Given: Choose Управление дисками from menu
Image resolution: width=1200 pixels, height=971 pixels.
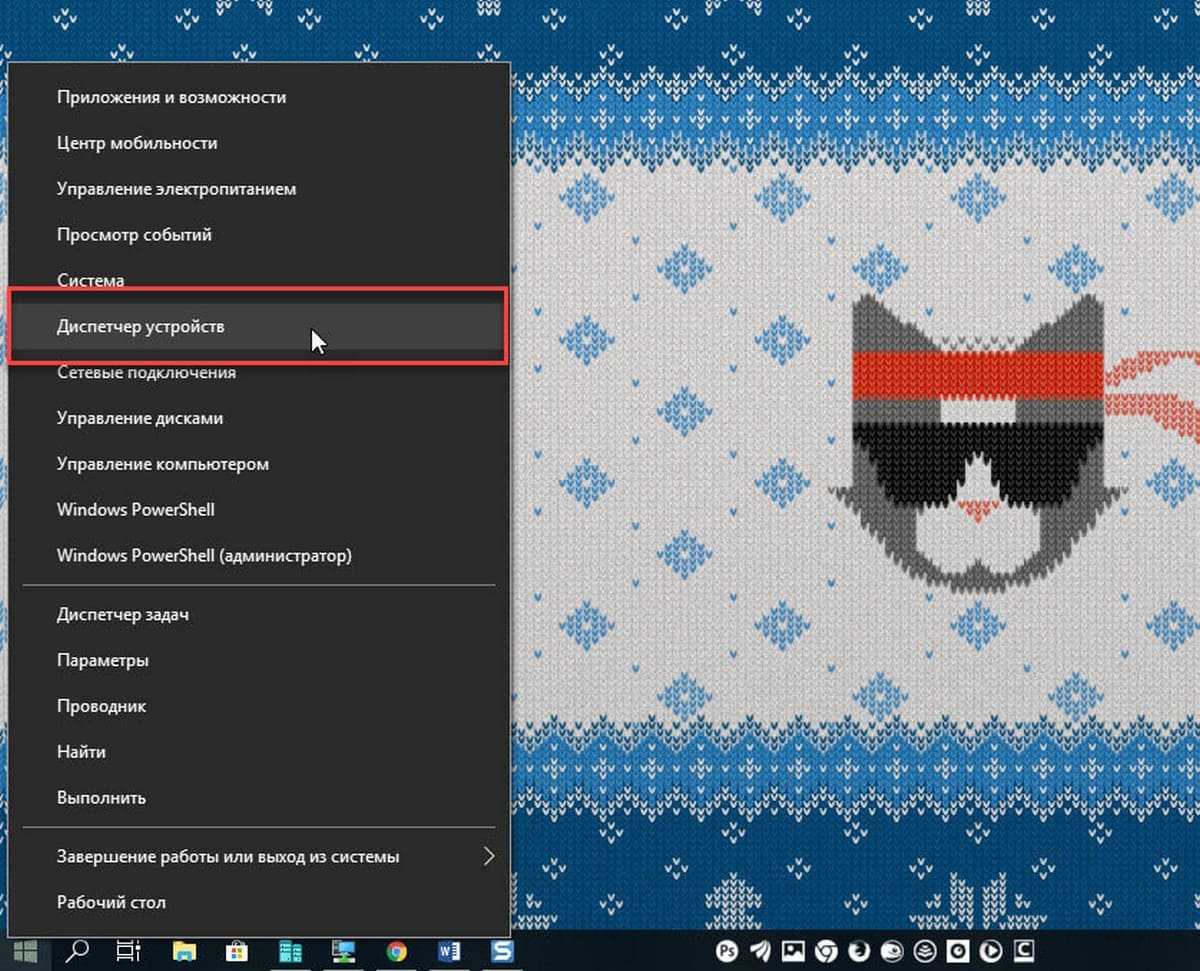Looking at the screenshot, I should coord(140,418).
